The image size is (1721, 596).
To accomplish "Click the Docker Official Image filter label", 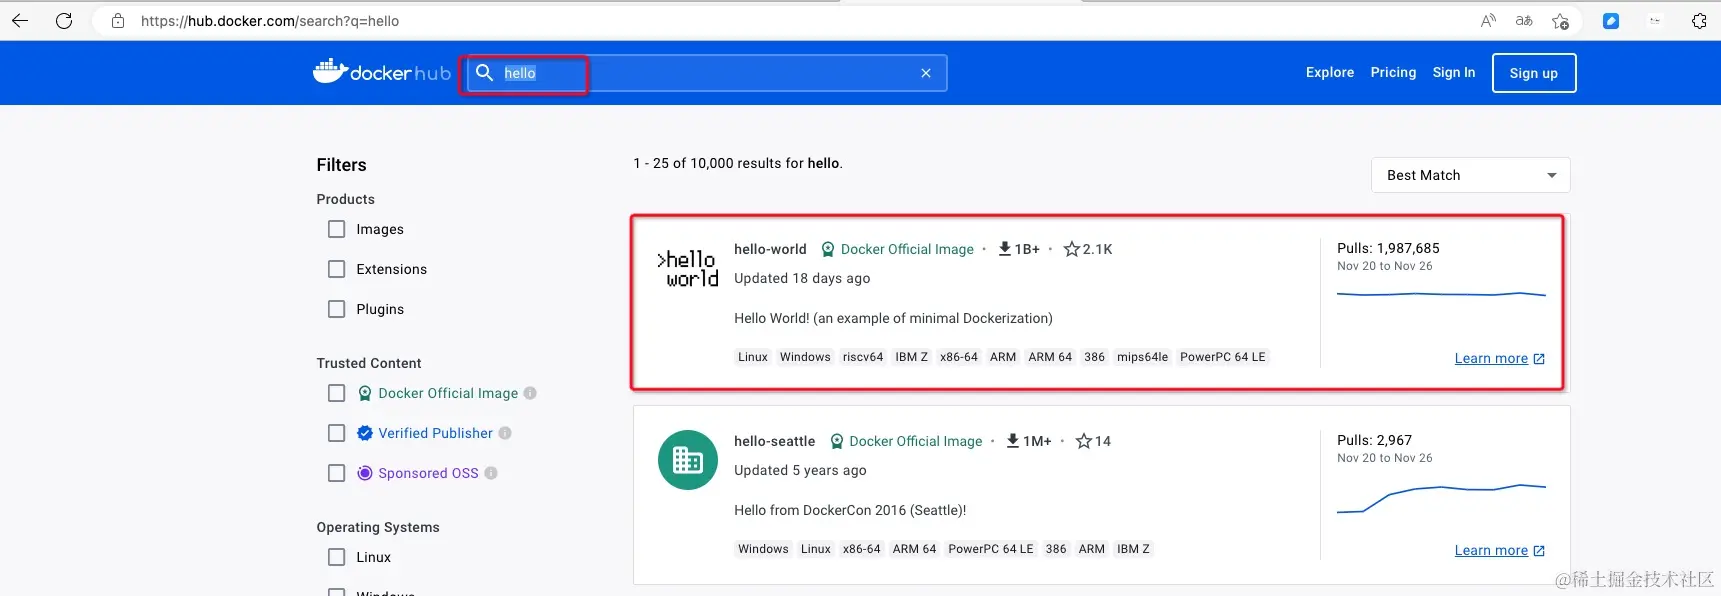I will tap(448, 393).
